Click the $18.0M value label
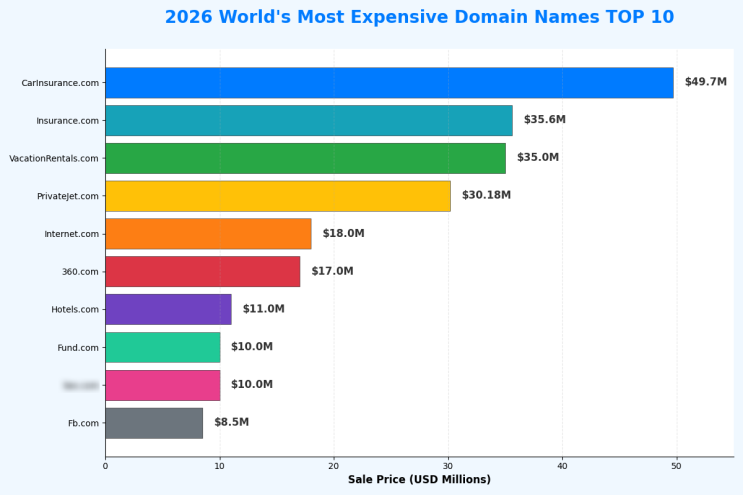The width and height of the screenshot is (743, 495). click(x=344, y=233)
